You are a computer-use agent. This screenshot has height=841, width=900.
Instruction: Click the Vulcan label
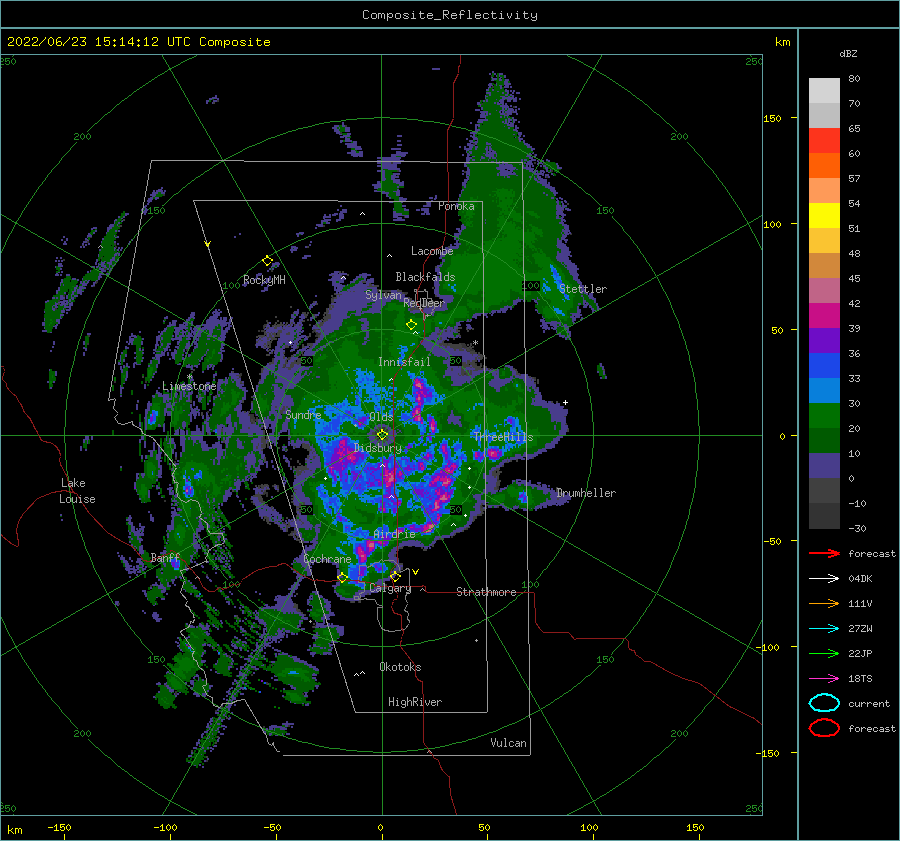pyautogui.click(x=509, y=743)
